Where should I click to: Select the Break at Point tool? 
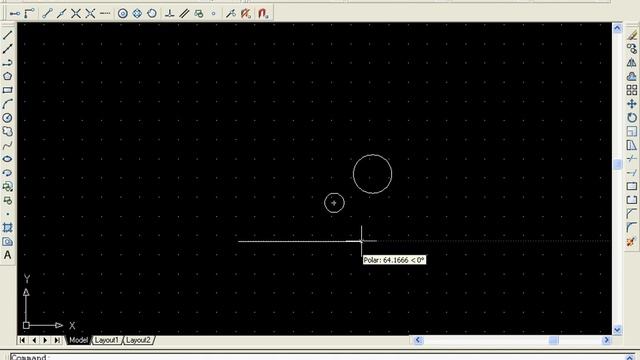632,187
